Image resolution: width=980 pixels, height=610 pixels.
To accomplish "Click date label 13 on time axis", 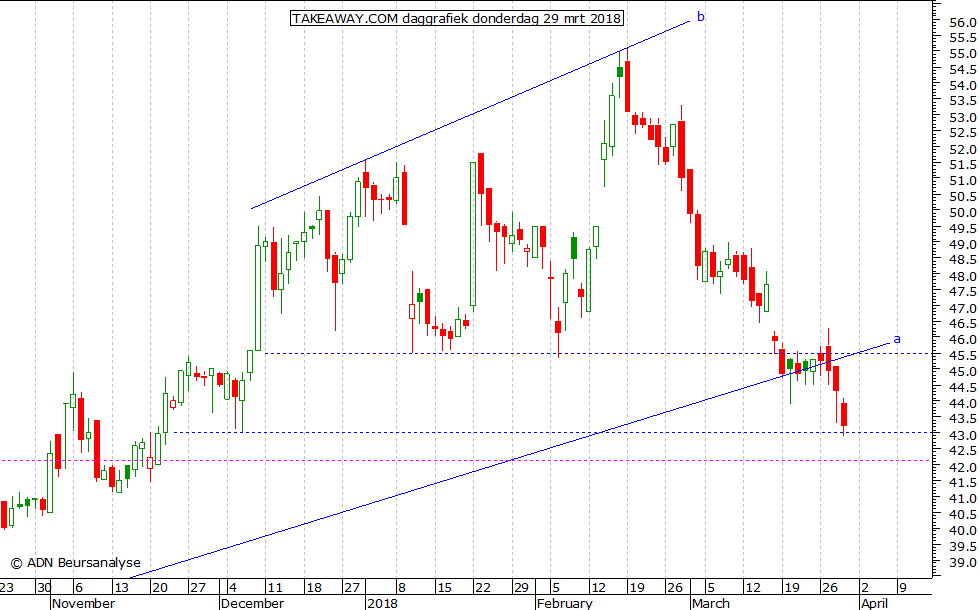I will click(121, 588).
